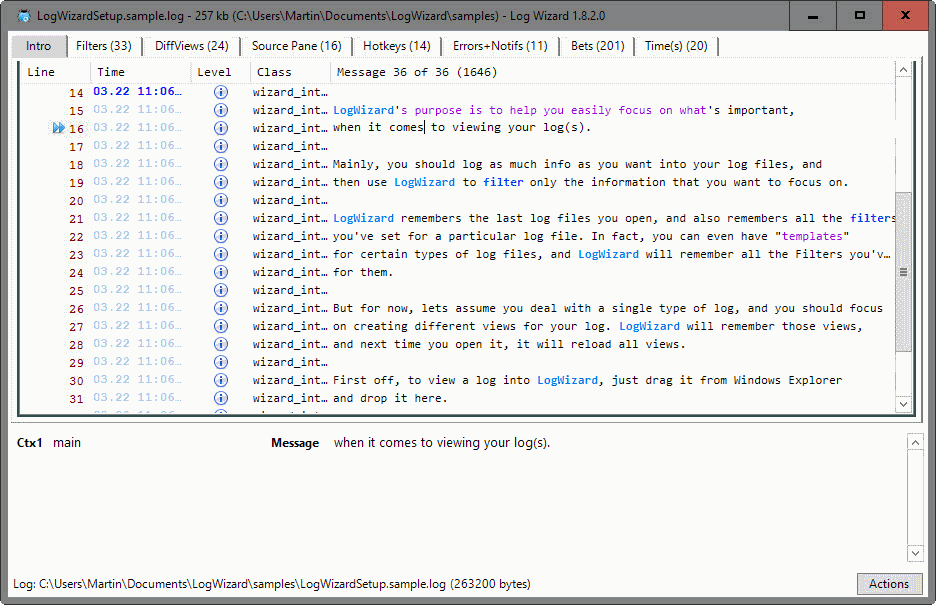
Task: Click the Class column header
Action: 290,72
